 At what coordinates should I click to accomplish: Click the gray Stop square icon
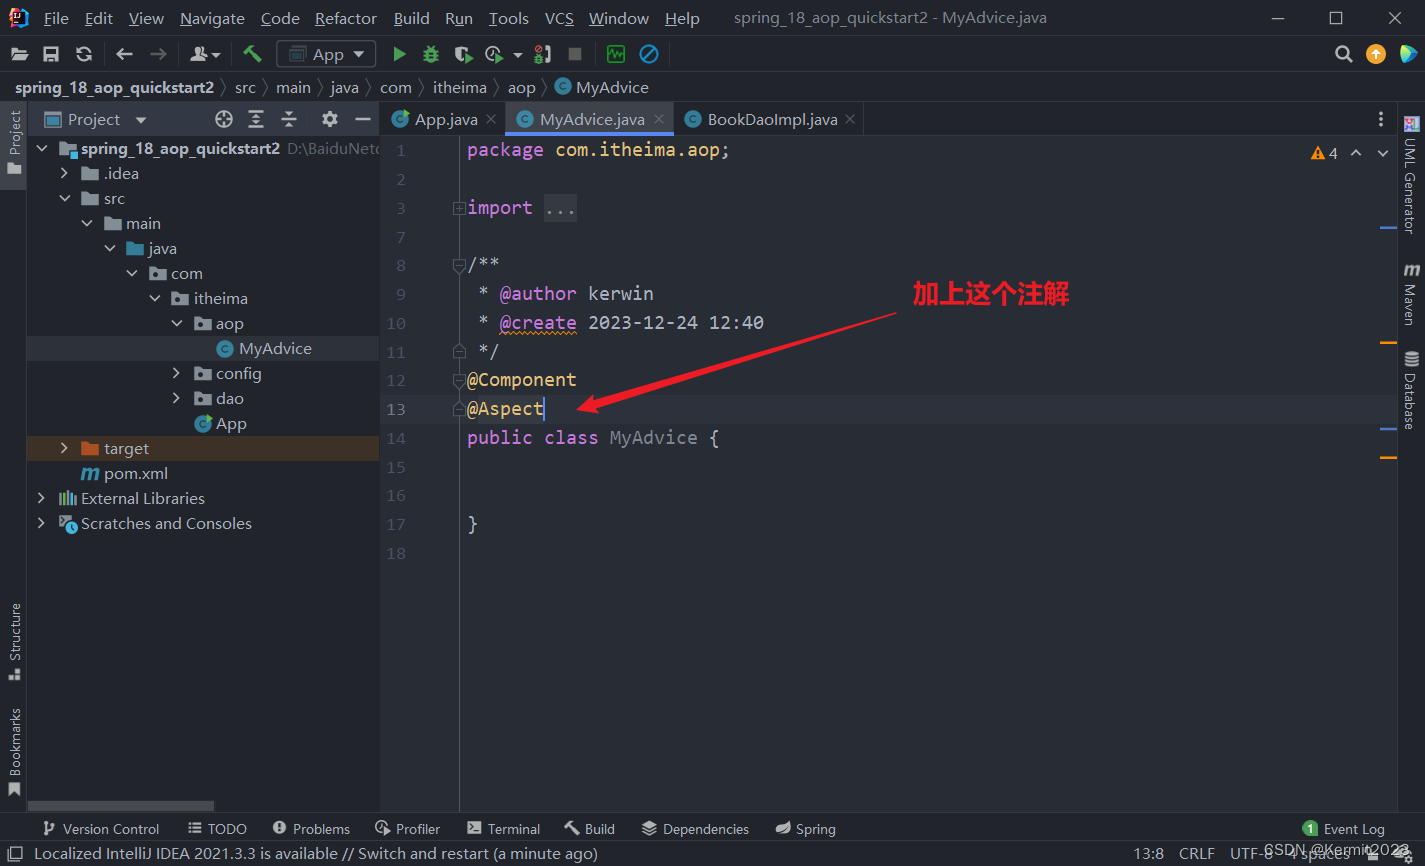point(575,54)
